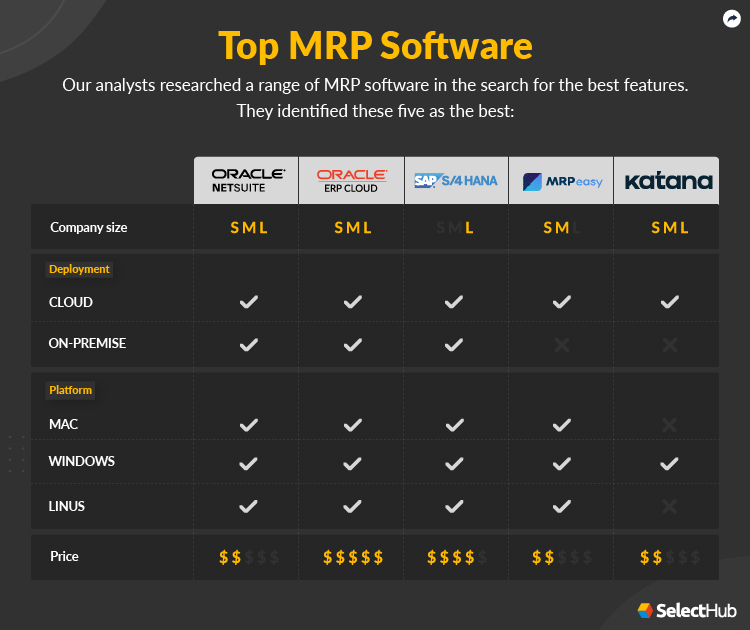Click price dollar signs for Oracle NetSuite
This screenshot has width=750, height=630.
click(249, 557)
